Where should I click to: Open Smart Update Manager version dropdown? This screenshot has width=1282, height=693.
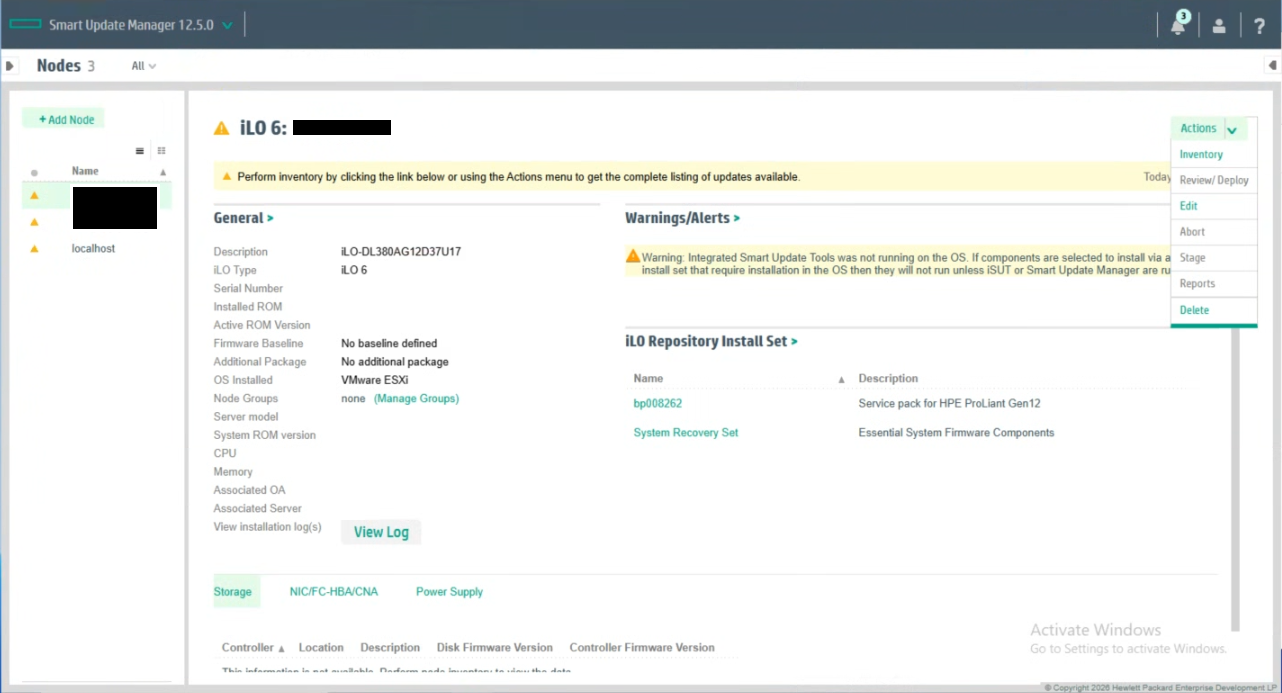tap(227, 25)
